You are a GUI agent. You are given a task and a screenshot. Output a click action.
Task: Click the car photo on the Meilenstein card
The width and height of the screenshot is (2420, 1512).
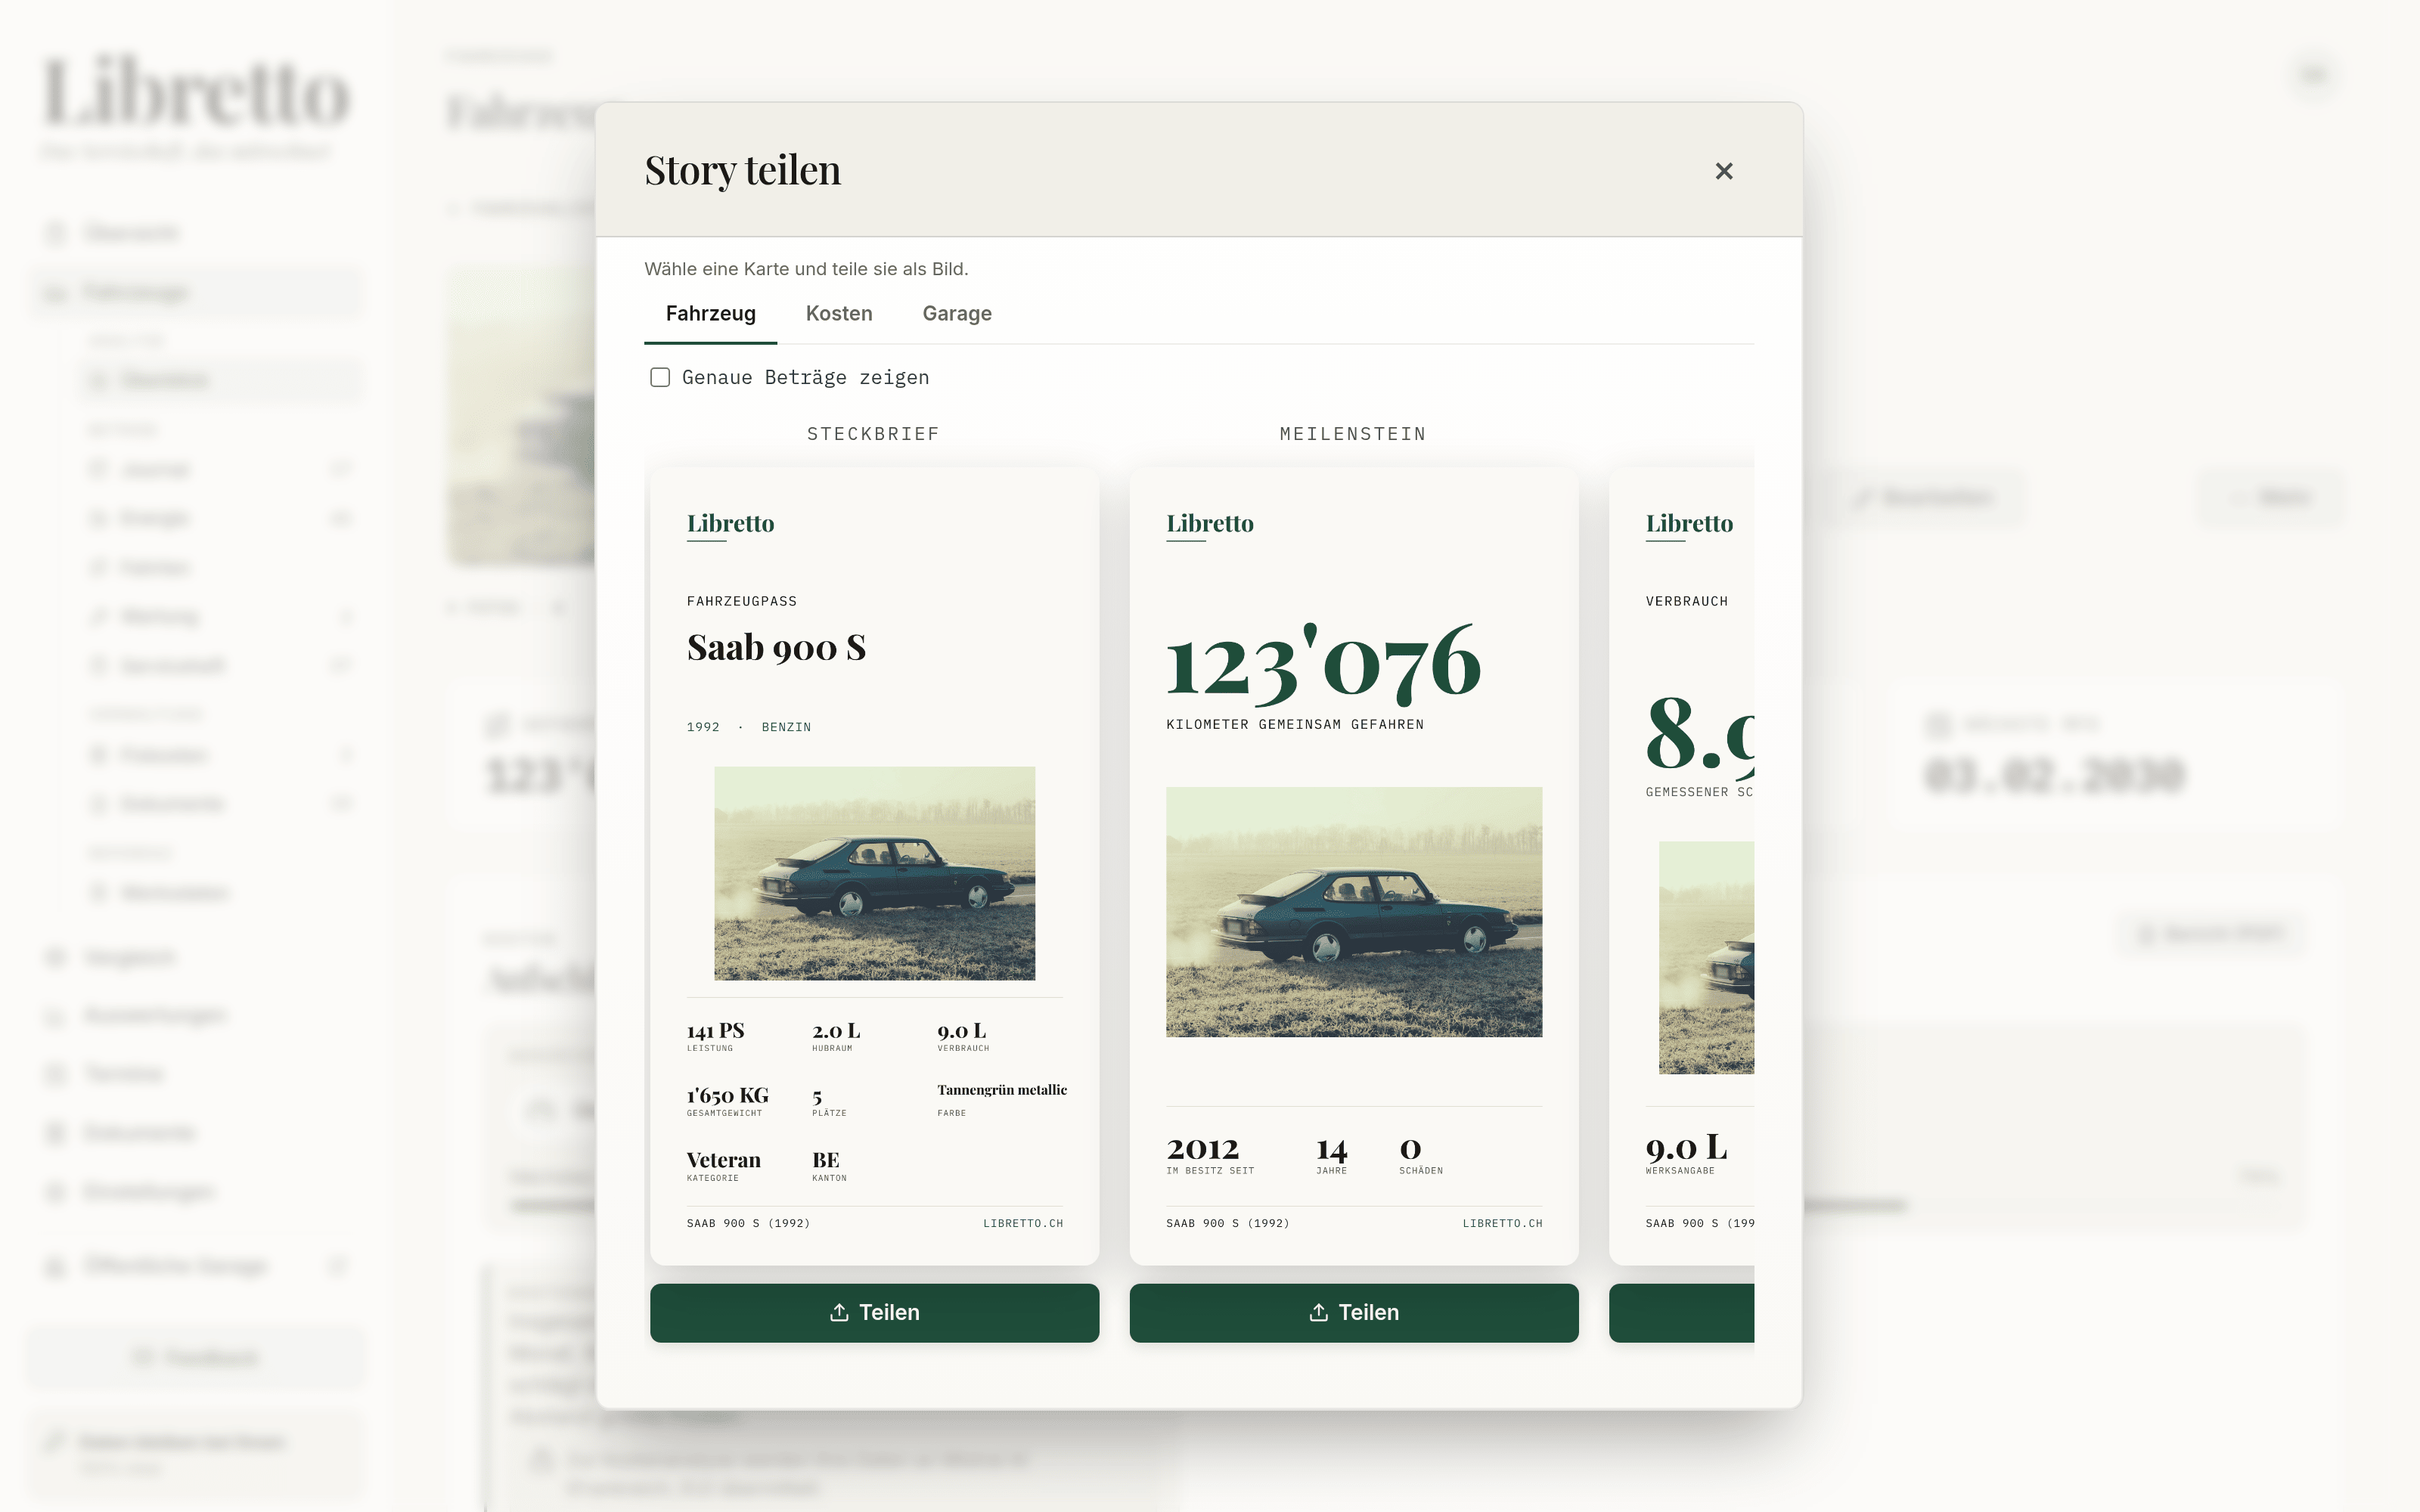[x=1353, y=912]
